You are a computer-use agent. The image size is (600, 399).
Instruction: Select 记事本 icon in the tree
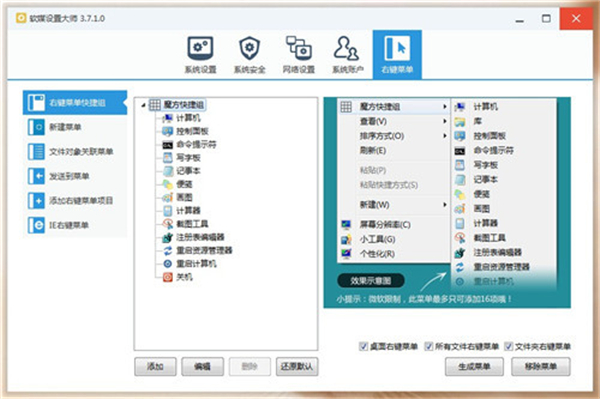coord(168,171)
